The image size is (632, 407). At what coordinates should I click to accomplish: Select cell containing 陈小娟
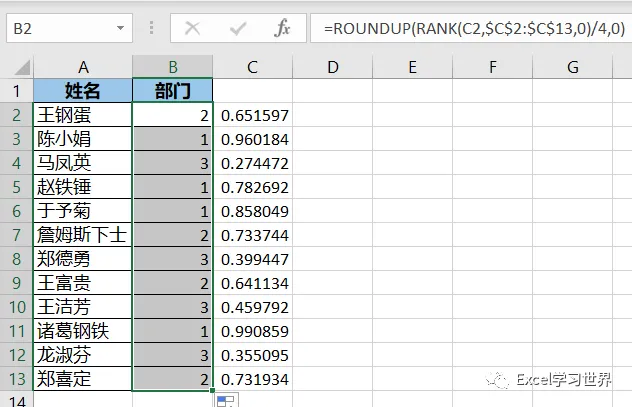[x=83, y=139]
